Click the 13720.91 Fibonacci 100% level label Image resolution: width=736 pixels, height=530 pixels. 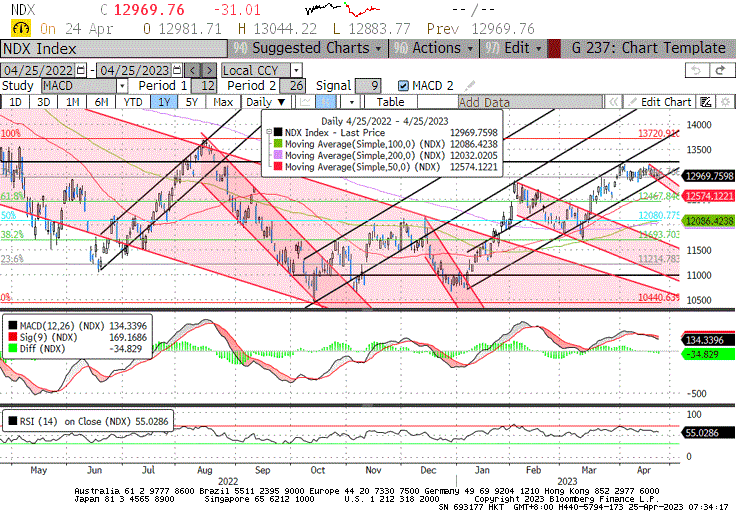659,133
